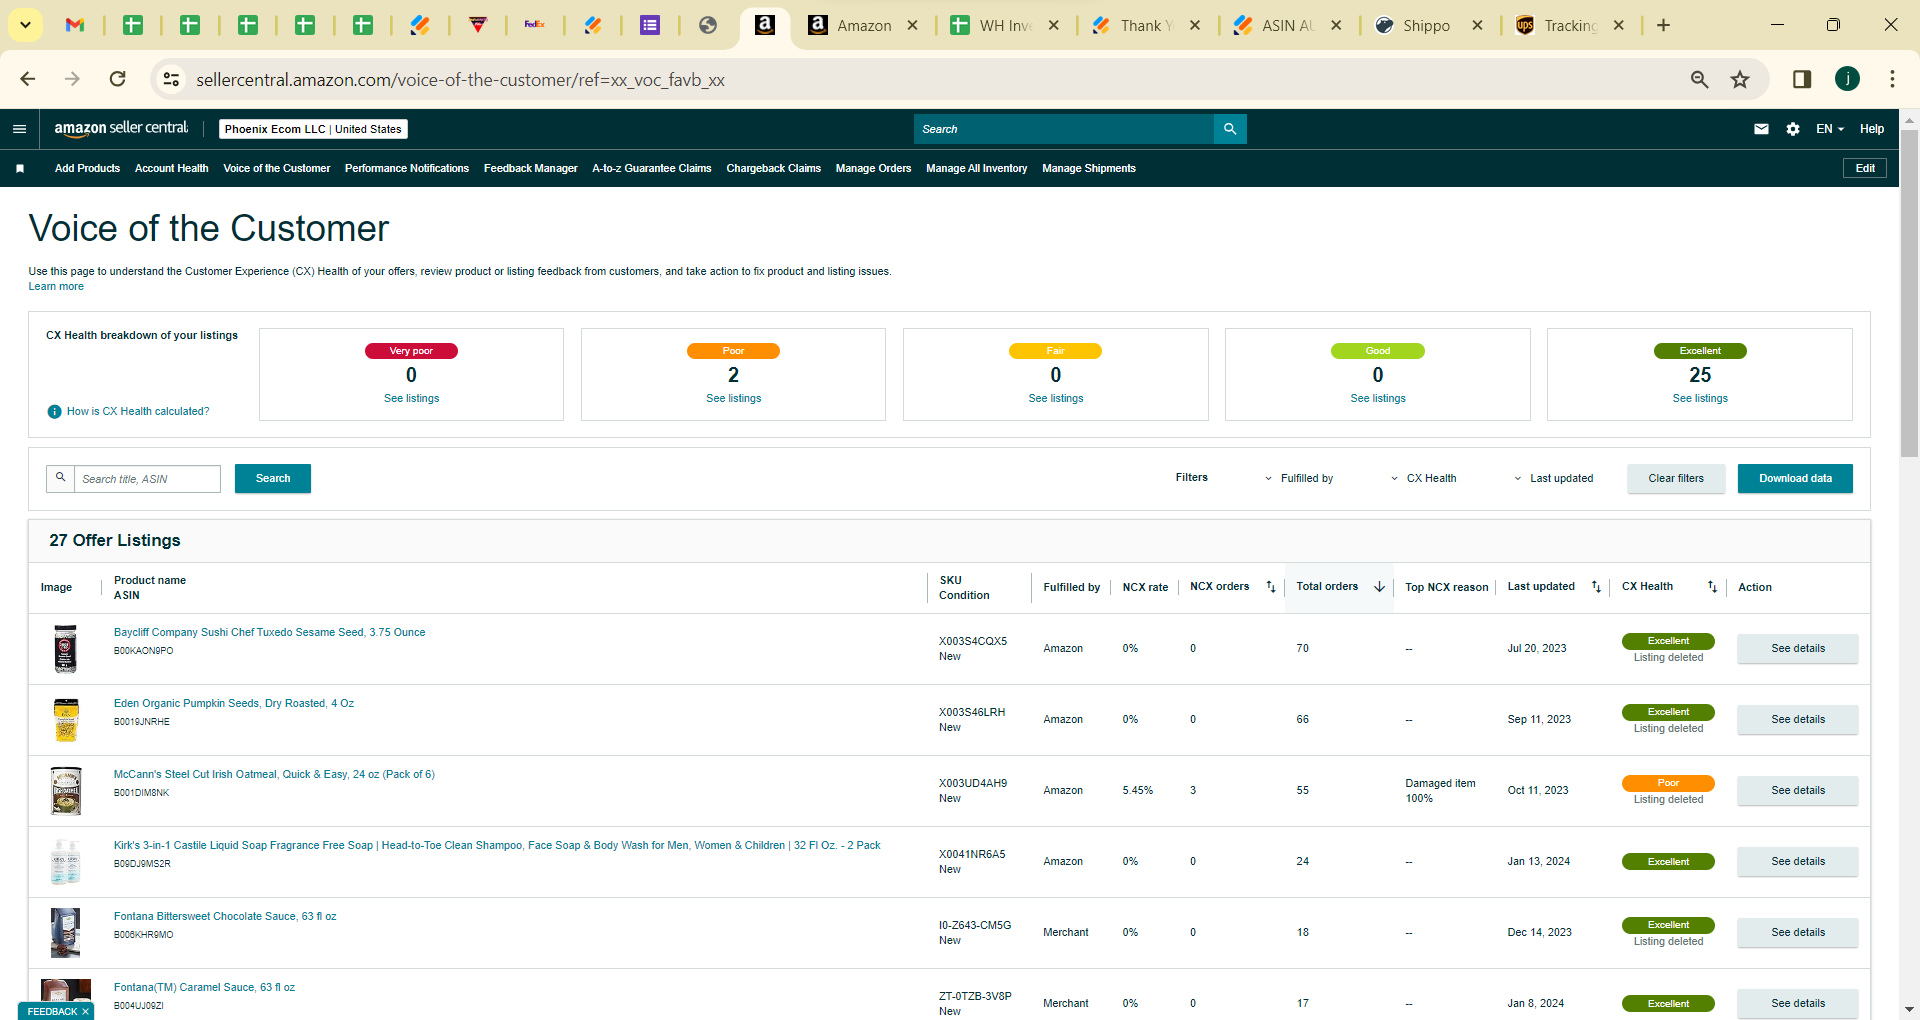Open Eden Organic Pumpkin Seeds product link
Image resolution: width=1920 pixels, height=1020 pixels.
(x=234, y=703)
